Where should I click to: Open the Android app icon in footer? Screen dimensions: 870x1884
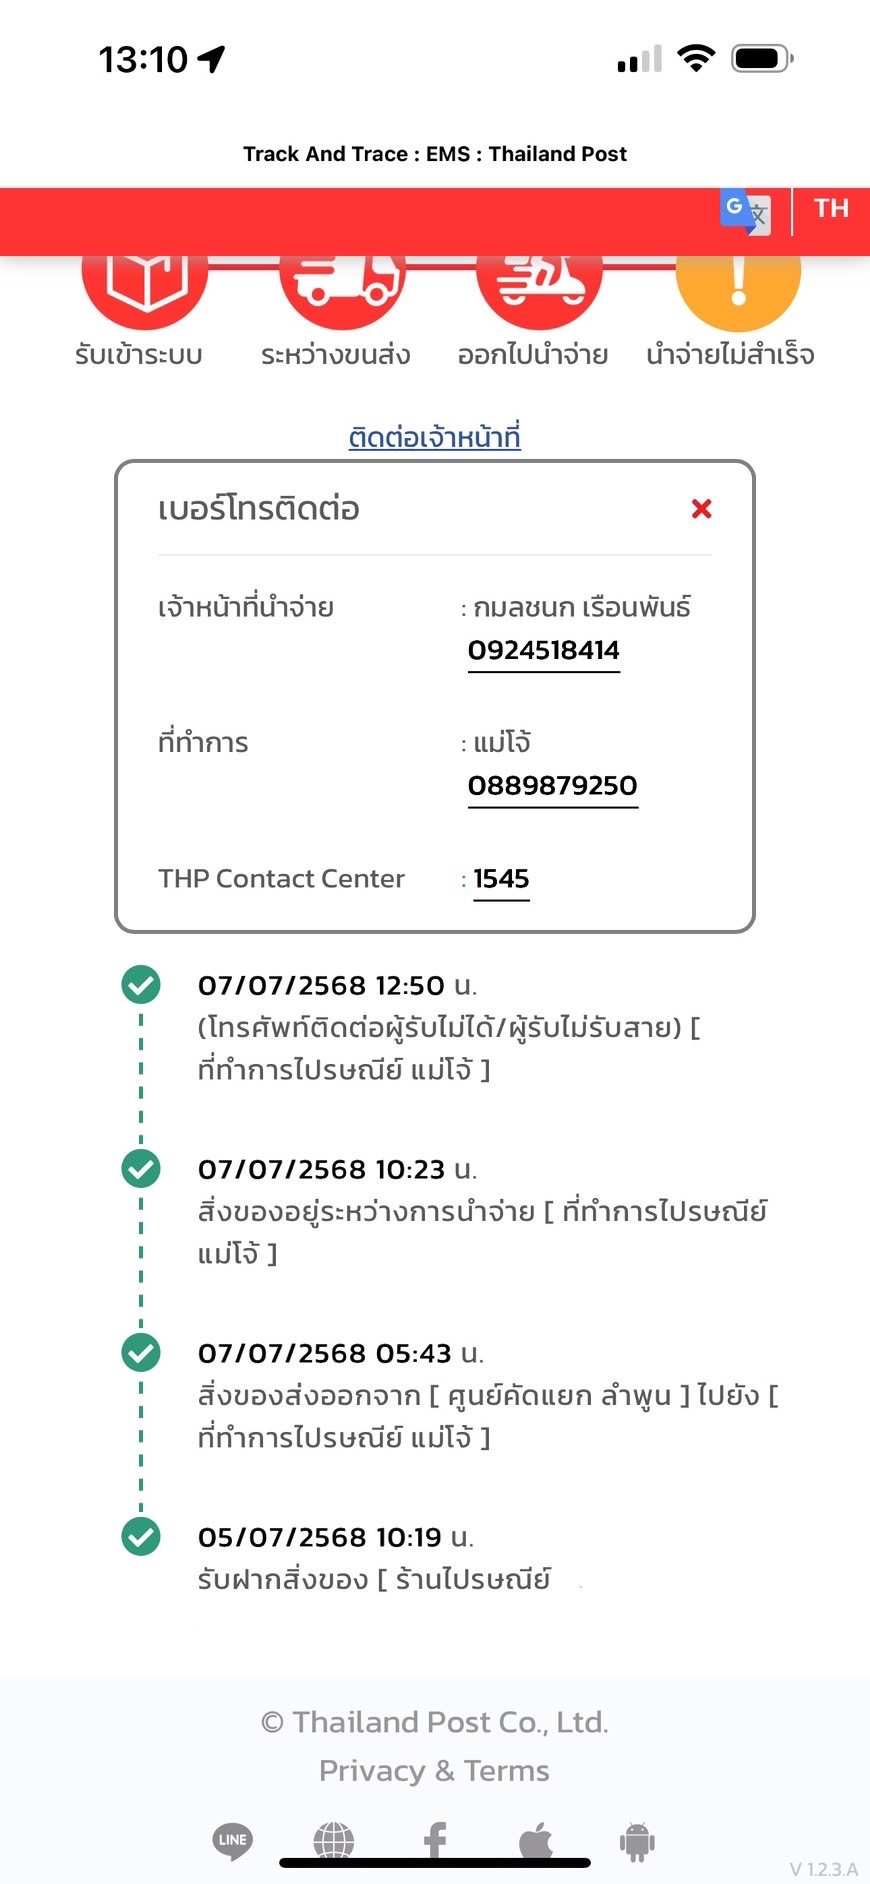637,1841
